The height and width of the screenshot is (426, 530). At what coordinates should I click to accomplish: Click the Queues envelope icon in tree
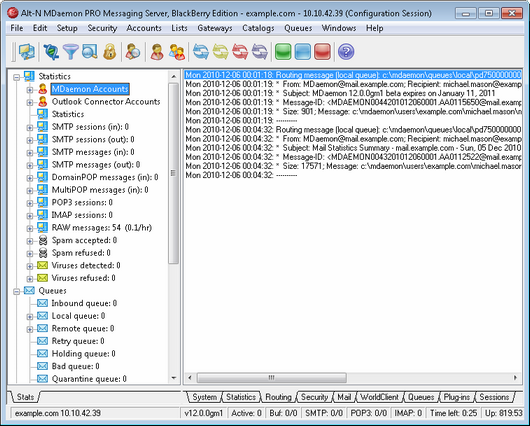(x=29, y=290)
